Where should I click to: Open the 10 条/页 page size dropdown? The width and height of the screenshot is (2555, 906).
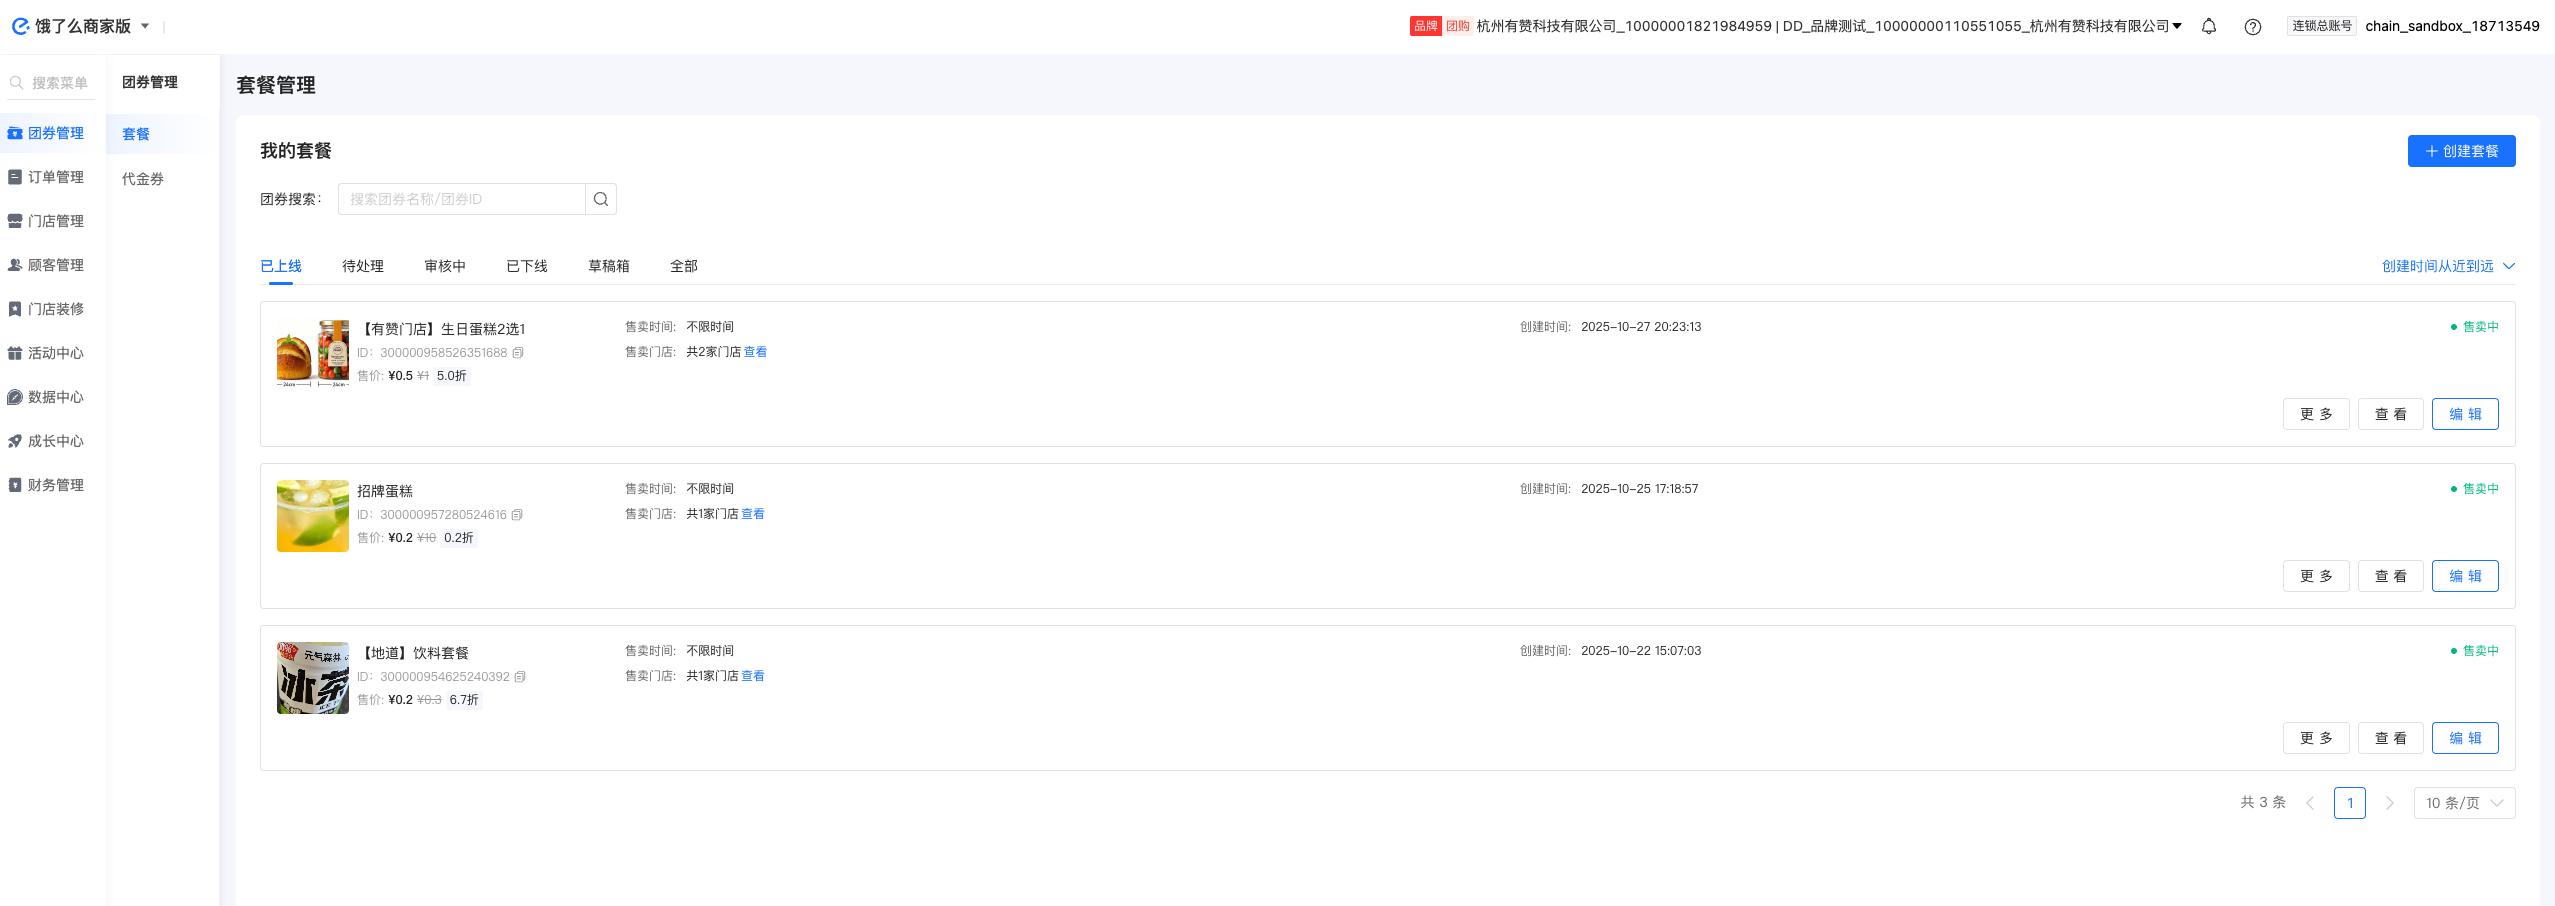[2464, 803]
